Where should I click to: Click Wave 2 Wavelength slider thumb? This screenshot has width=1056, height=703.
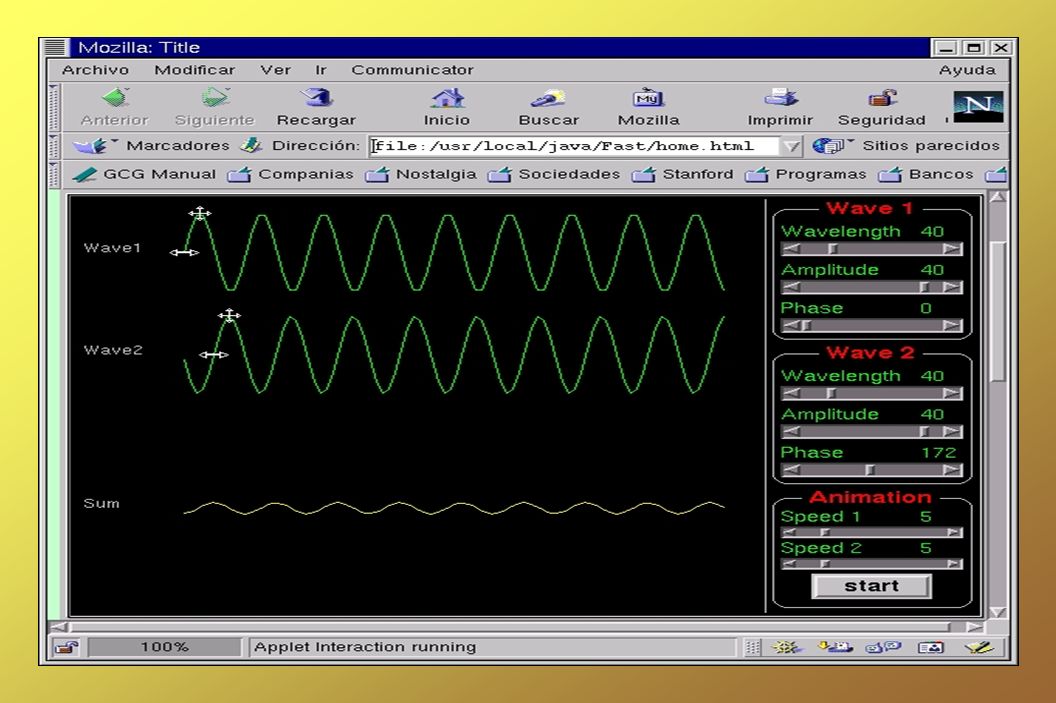(832, 393)
